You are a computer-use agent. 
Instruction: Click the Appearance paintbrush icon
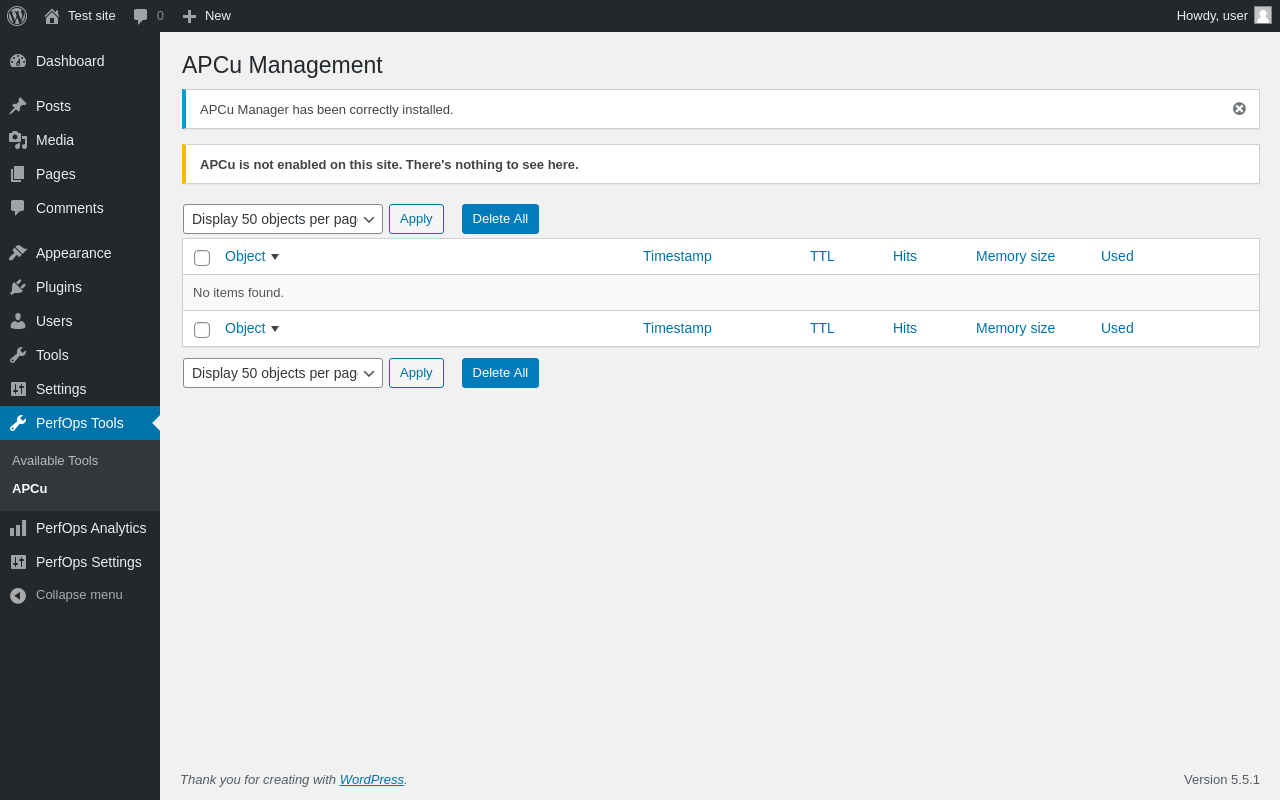(18, 253)
